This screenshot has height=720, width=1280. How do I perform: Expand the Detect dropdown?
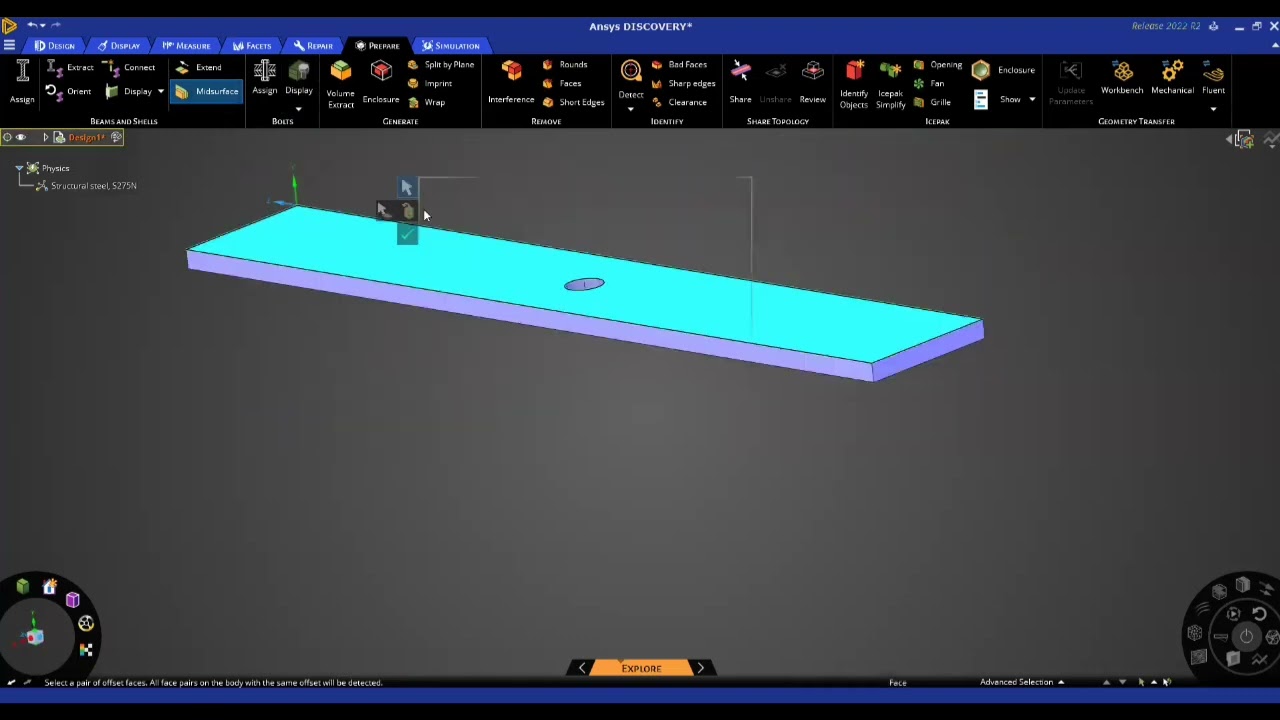[631, 108]
